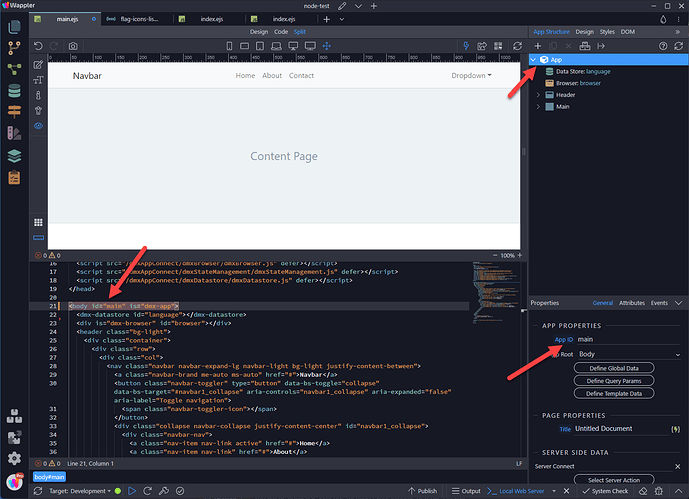
Task: Click the Select Server Action button
Action: tap(614, 480)
